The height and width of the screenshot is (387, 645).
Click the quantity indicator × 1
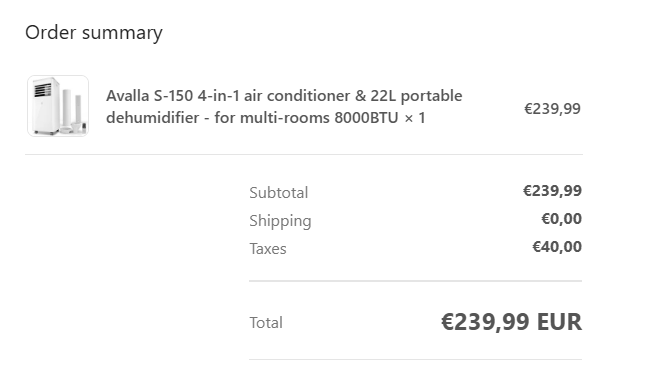tap(415, 118)
